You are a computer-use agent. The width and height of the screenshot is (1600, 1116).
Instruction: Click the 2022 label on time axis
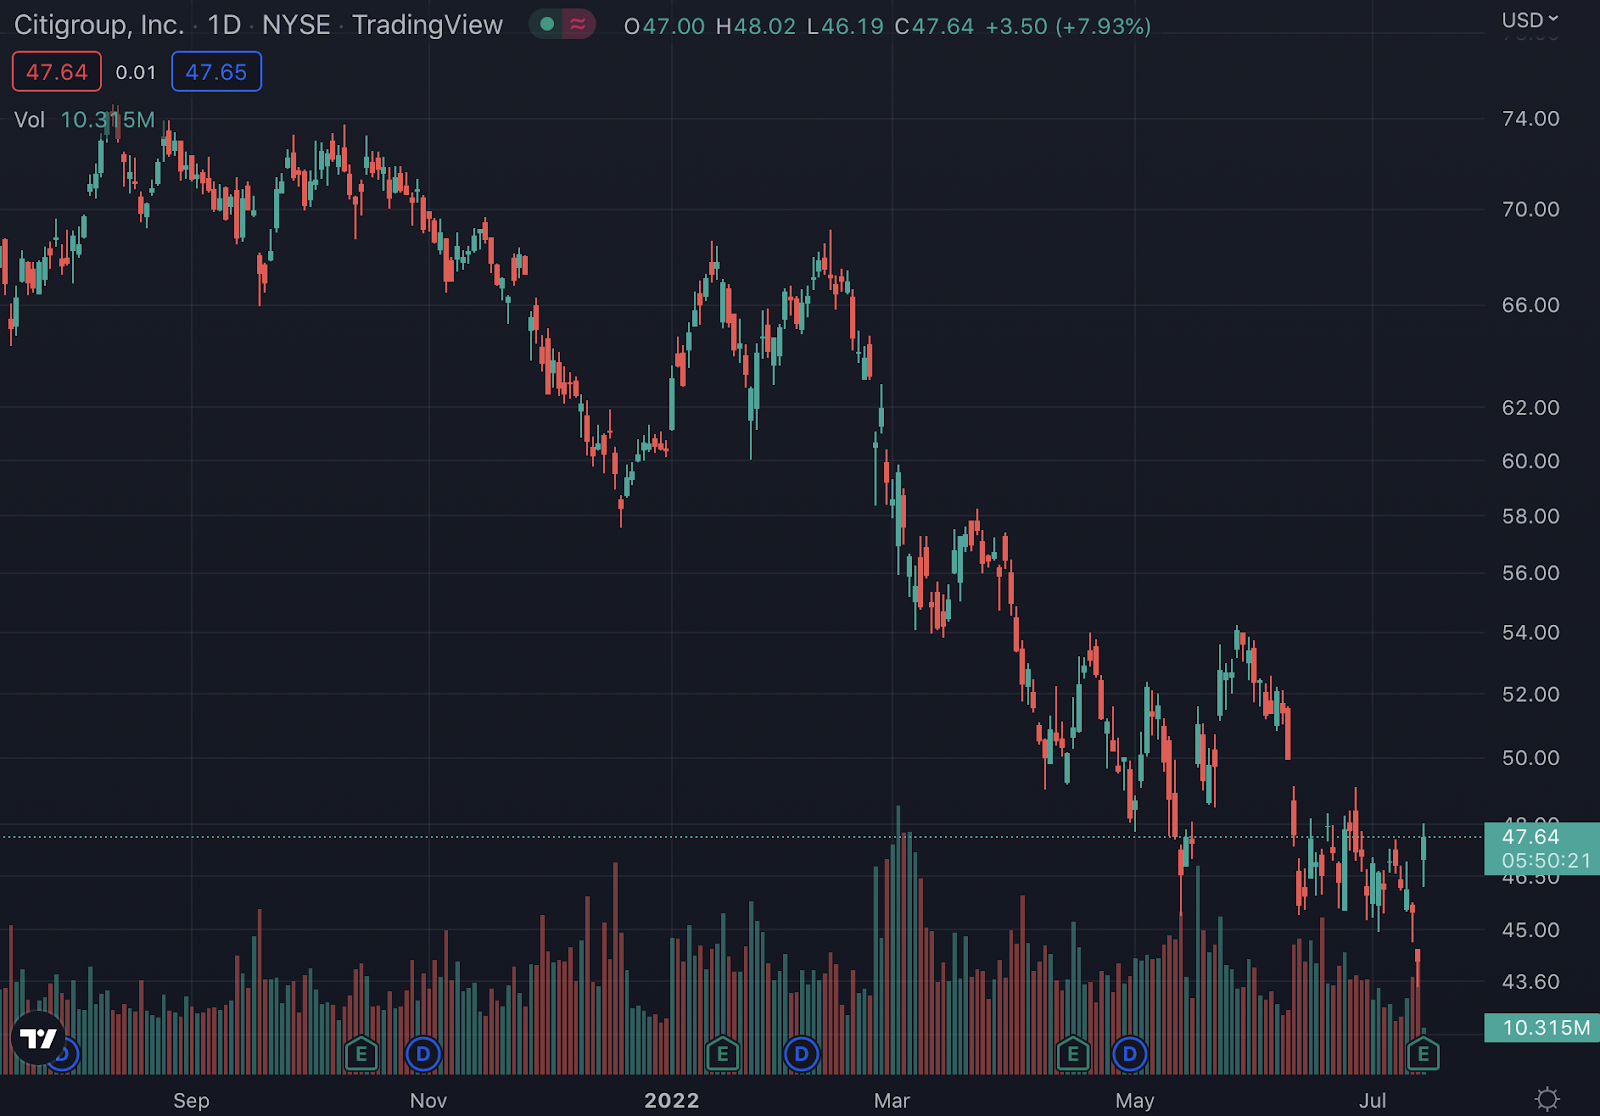(672, 1101)
